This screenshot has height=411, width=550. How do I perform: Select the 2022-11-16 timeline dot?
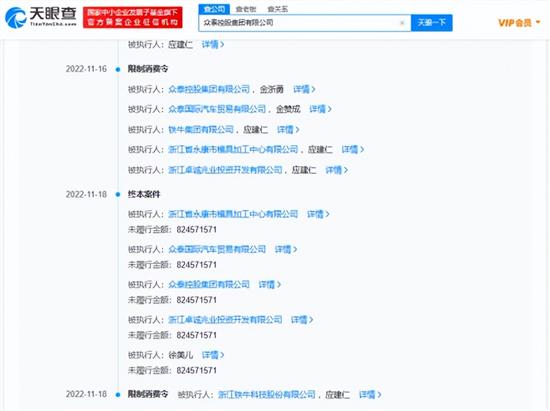pyautogui.click(x=118, y=69)
